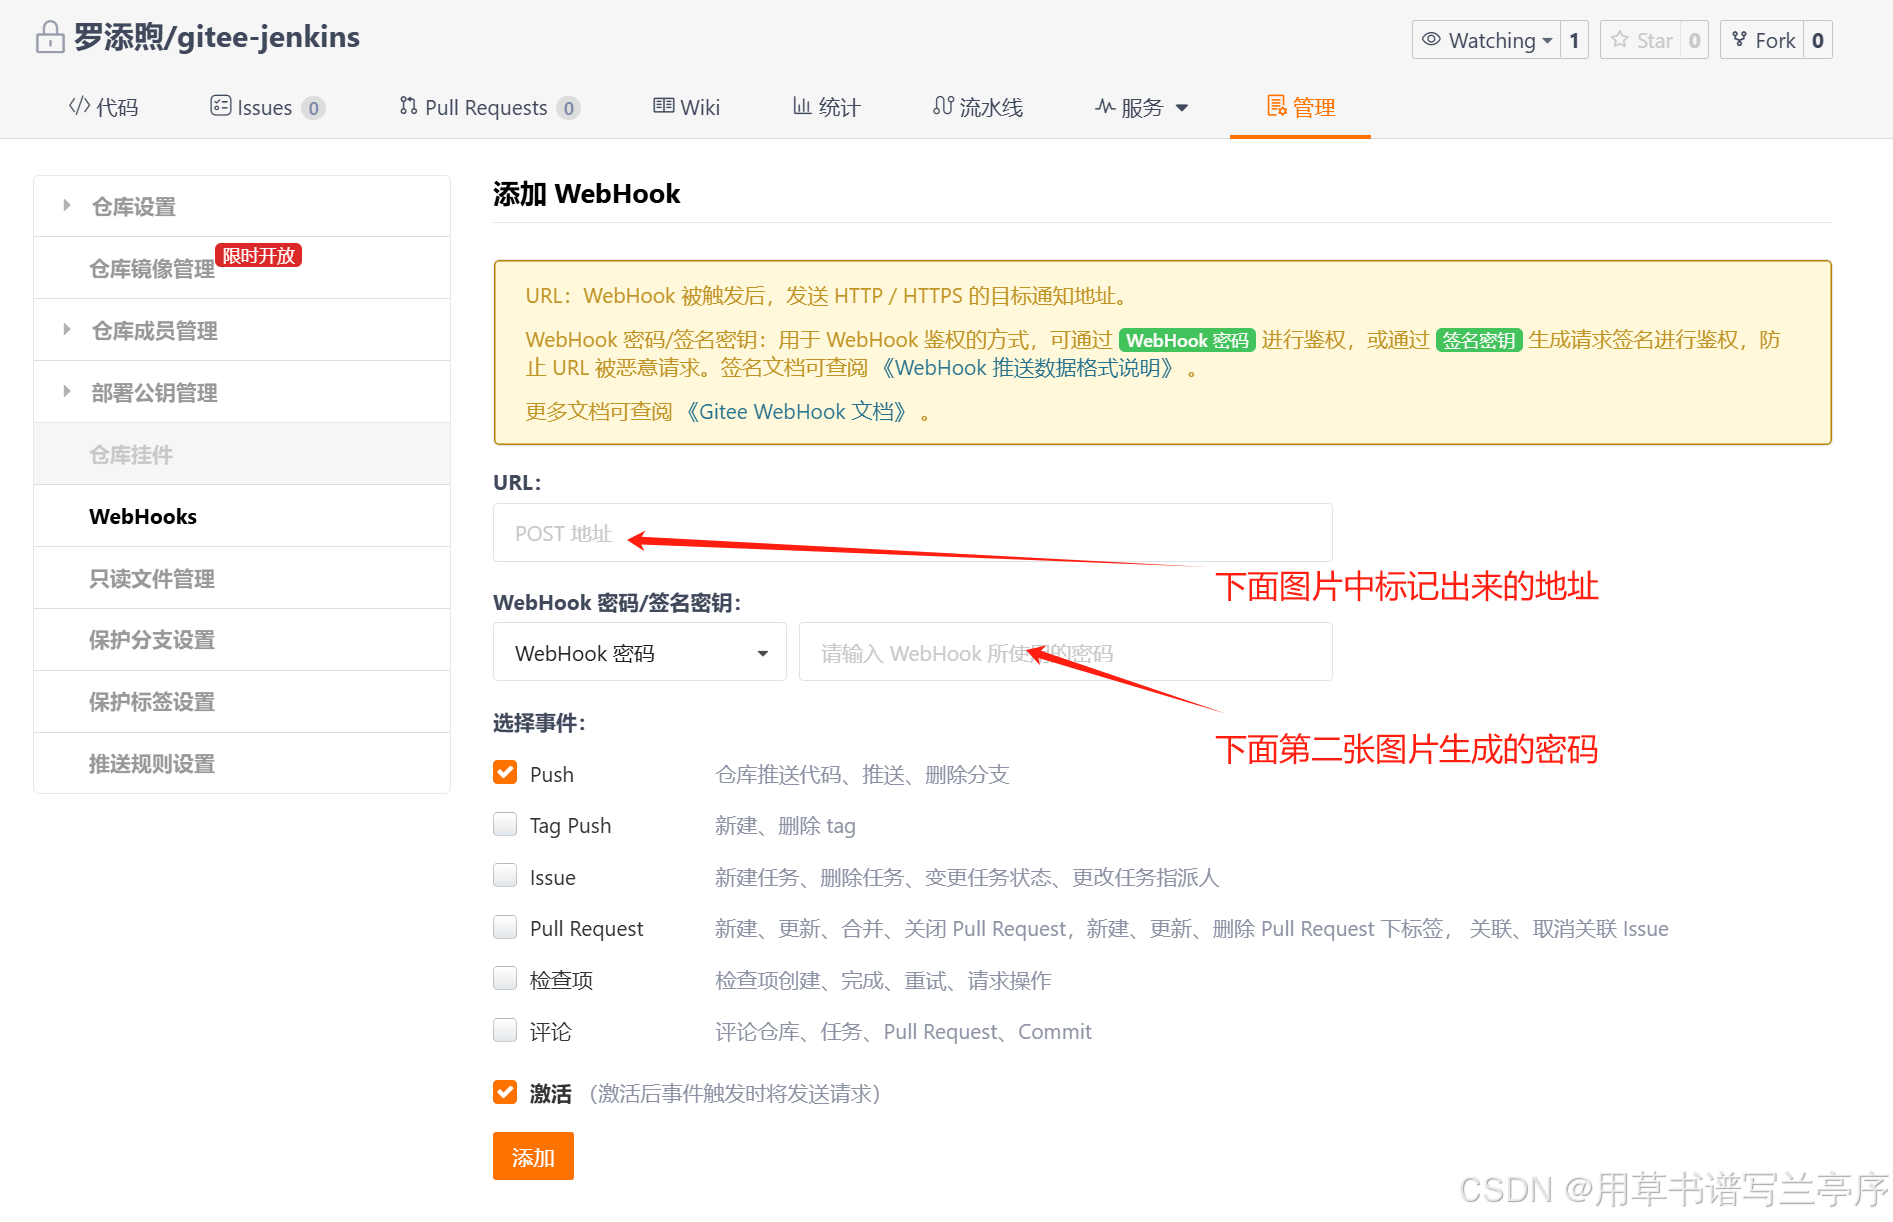This screenshot has height=1222, width=1893.
Task: Expand the 仓库设置 section
Action: [x=67, y=206]
